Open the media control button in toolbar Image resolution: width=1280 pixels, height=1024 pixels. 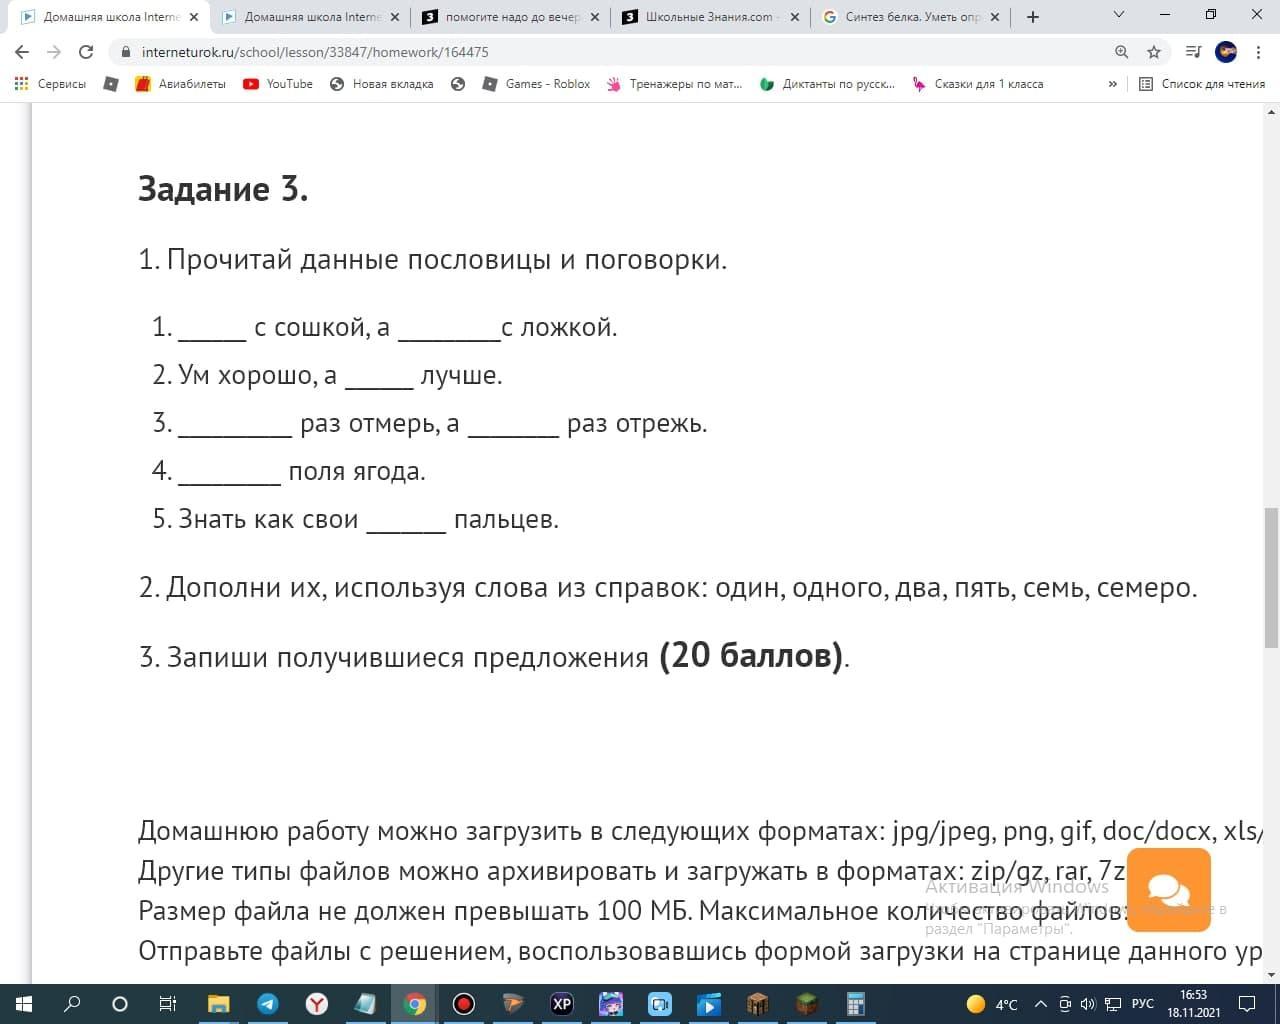point(1193,52)
